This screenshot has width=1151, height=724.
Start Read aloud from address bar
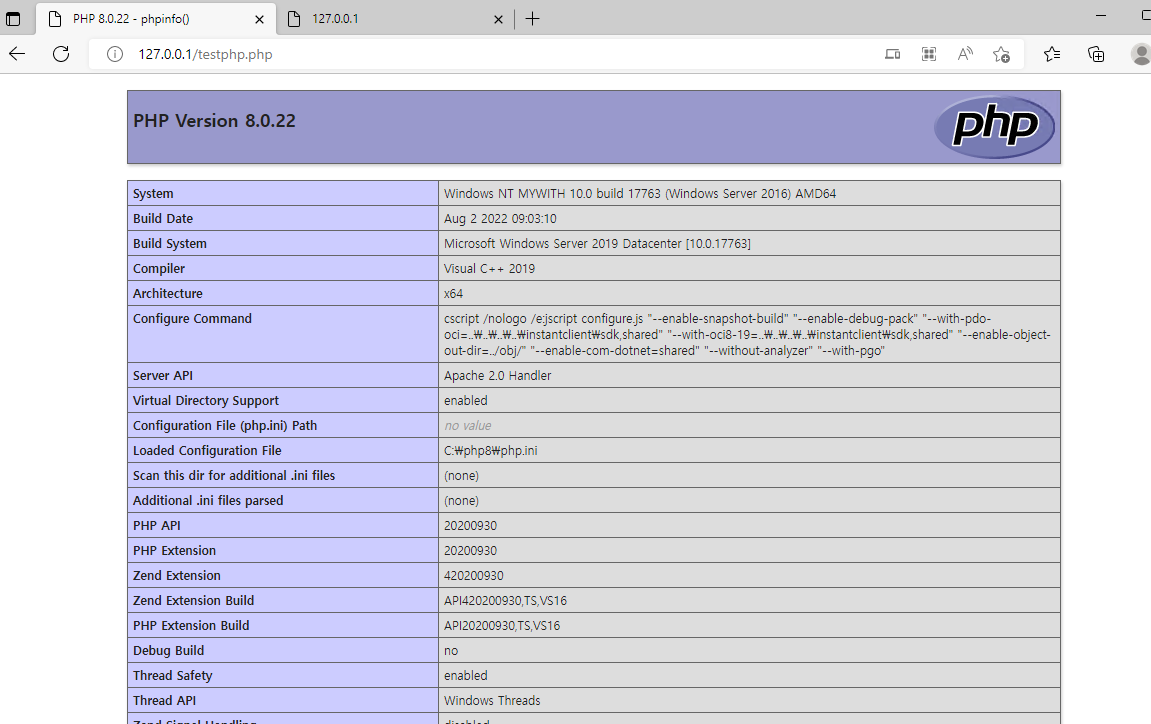pos(965,54)
